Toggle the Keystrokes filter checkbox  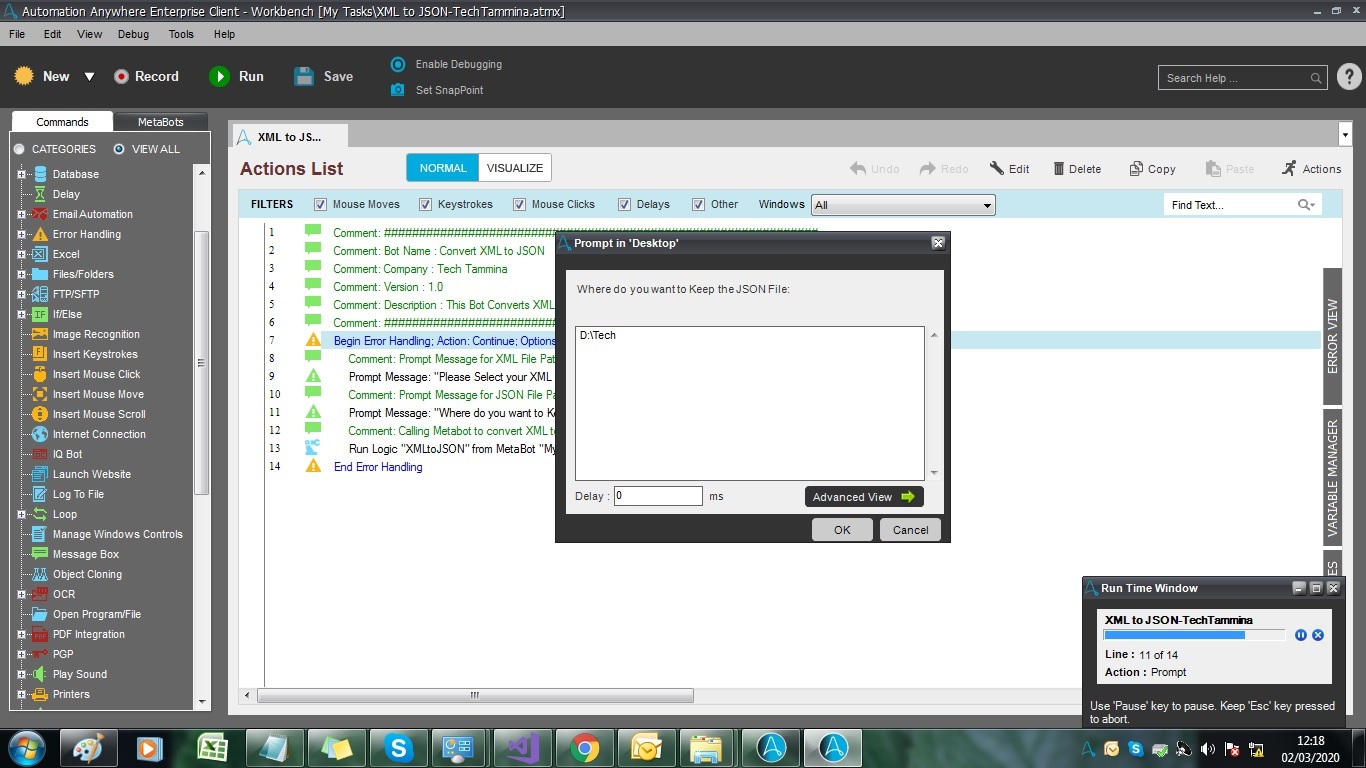[426, 204]
